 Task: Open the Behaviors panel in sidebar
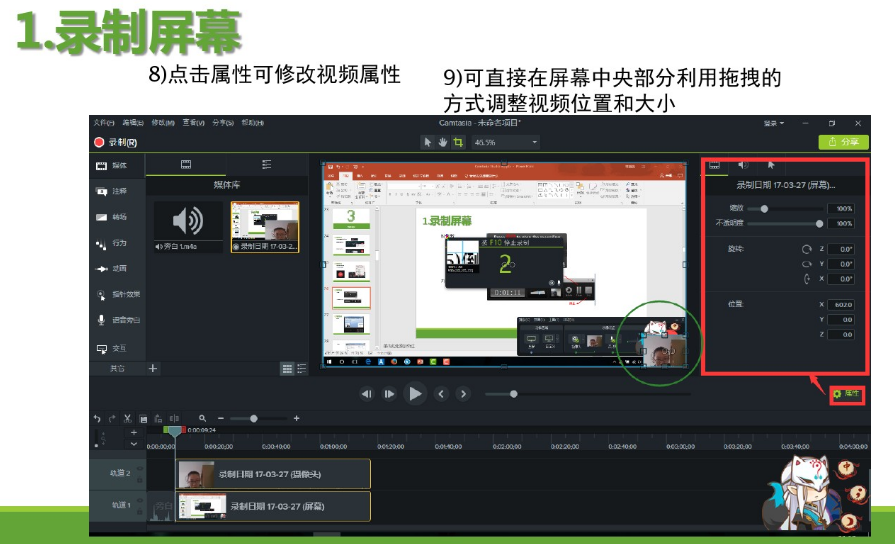pos(118,243)
